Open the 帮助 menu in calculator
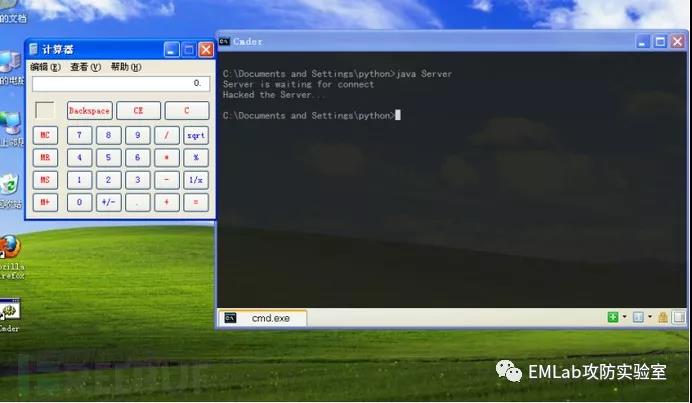This screenshot has width=692, height=403. (x=126, y=67)
